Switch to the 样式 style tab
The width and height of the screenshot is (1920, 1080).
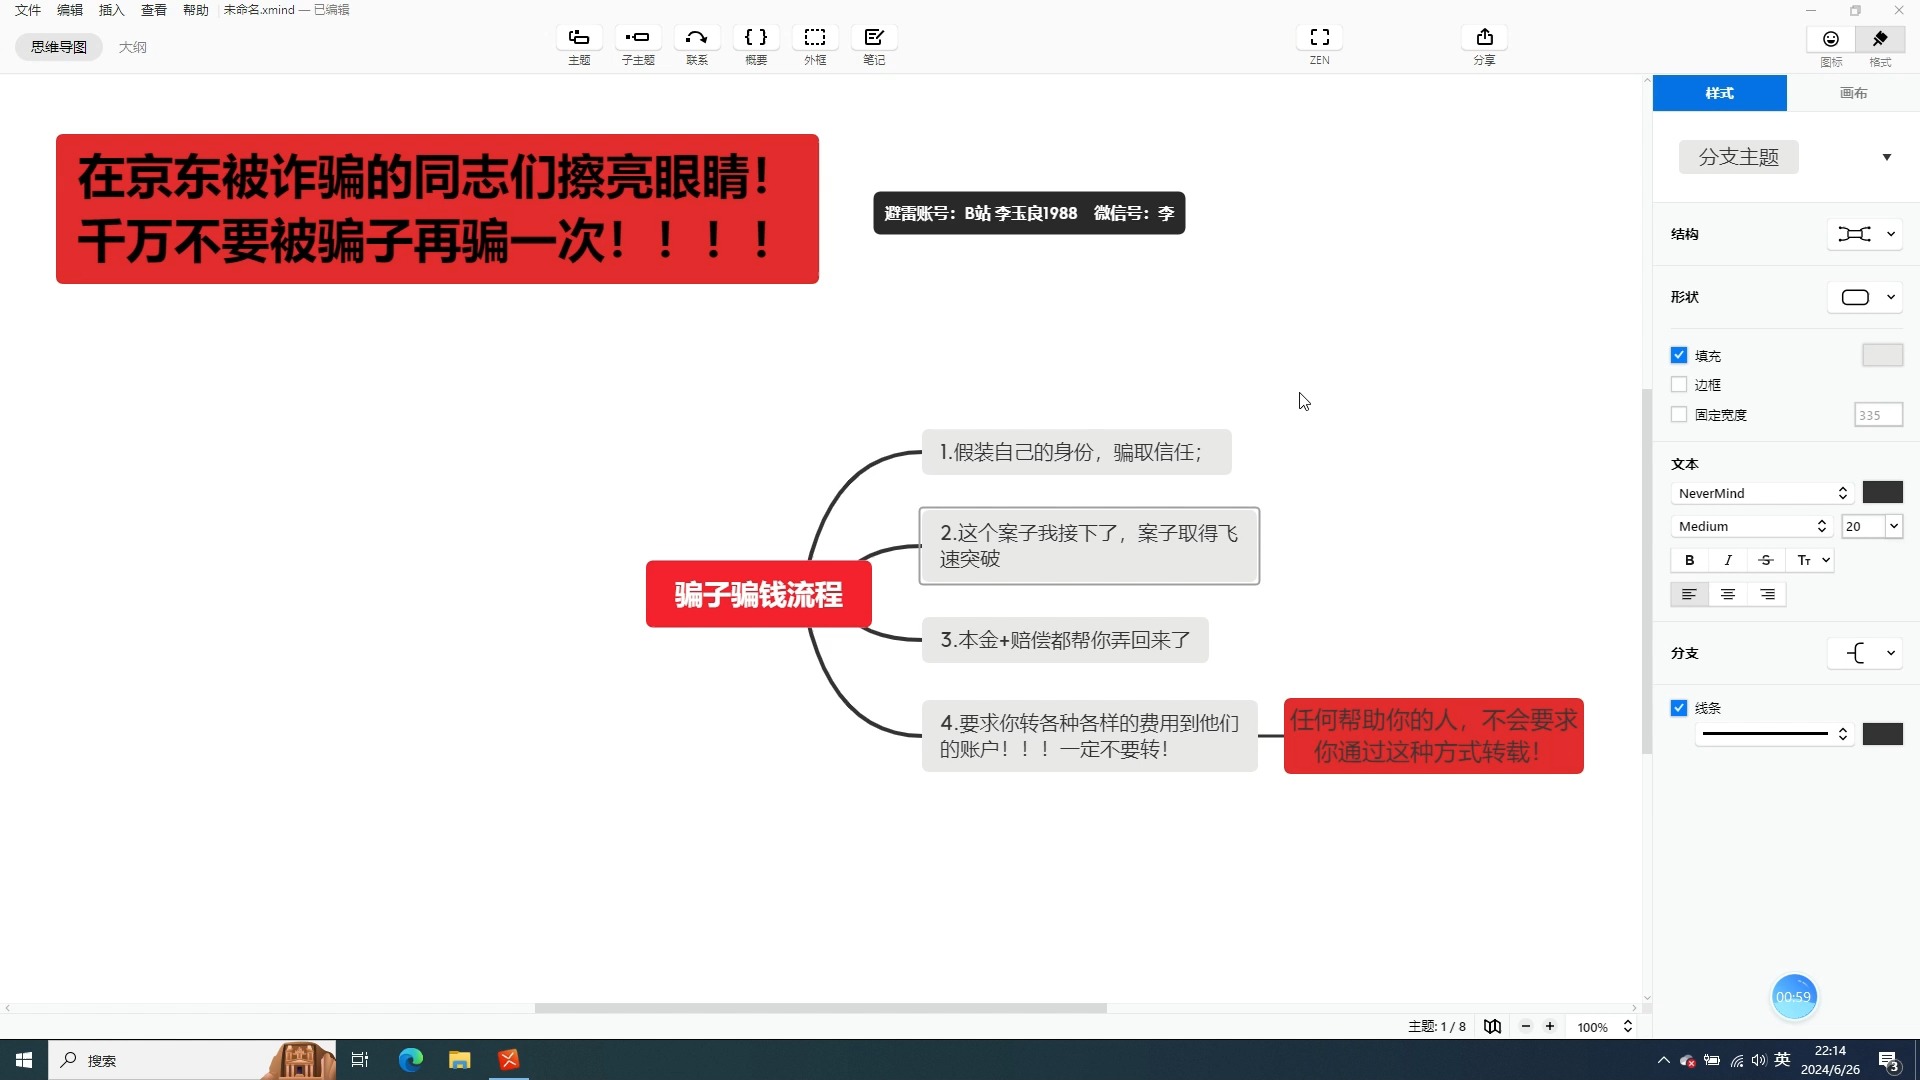tap(1719, 93)
